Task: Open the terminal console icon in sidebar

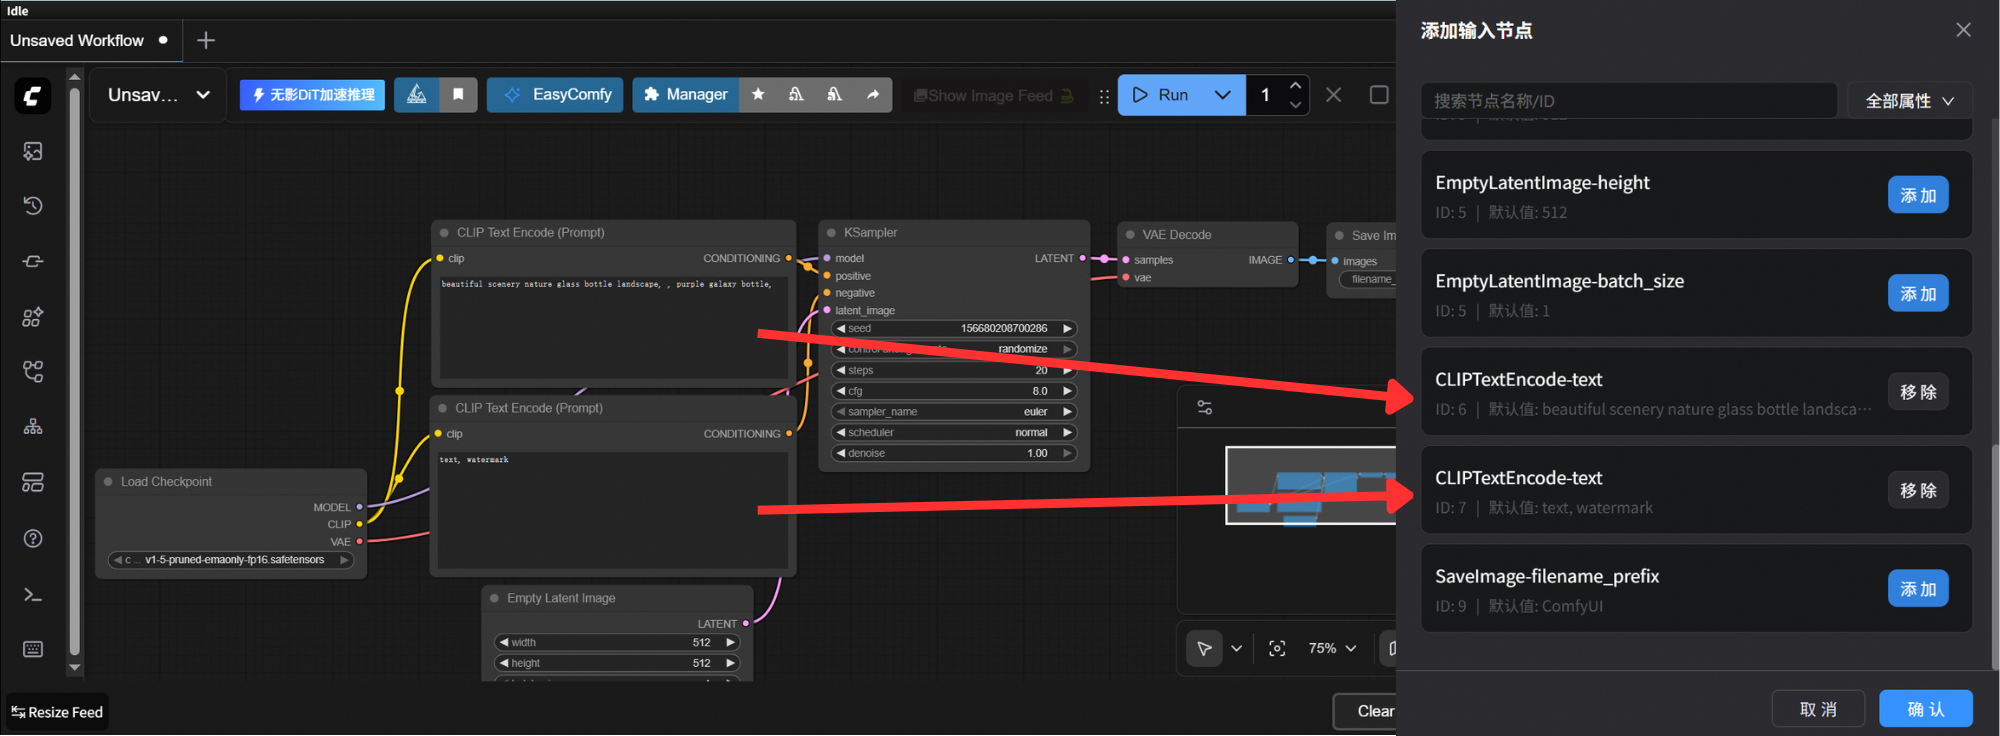Action: 33,595
